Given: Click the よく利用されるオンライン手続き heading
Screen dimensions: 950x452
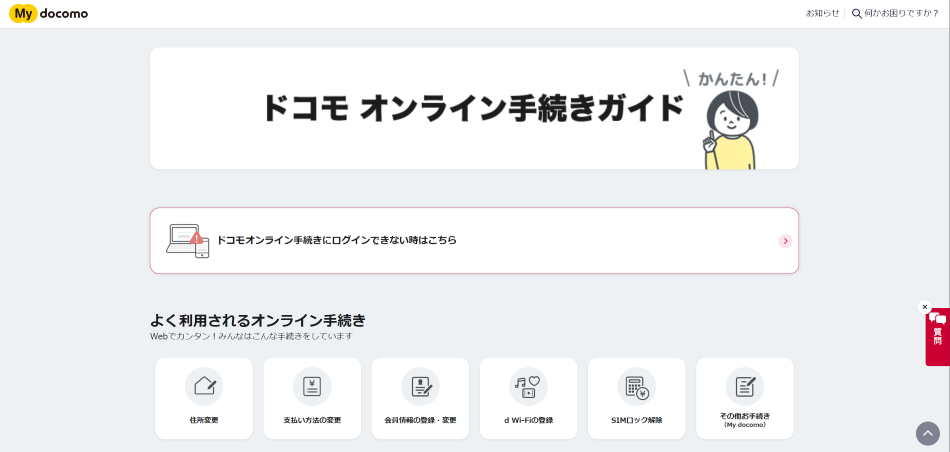Looking at the screenshot, I should click(258, 319).
